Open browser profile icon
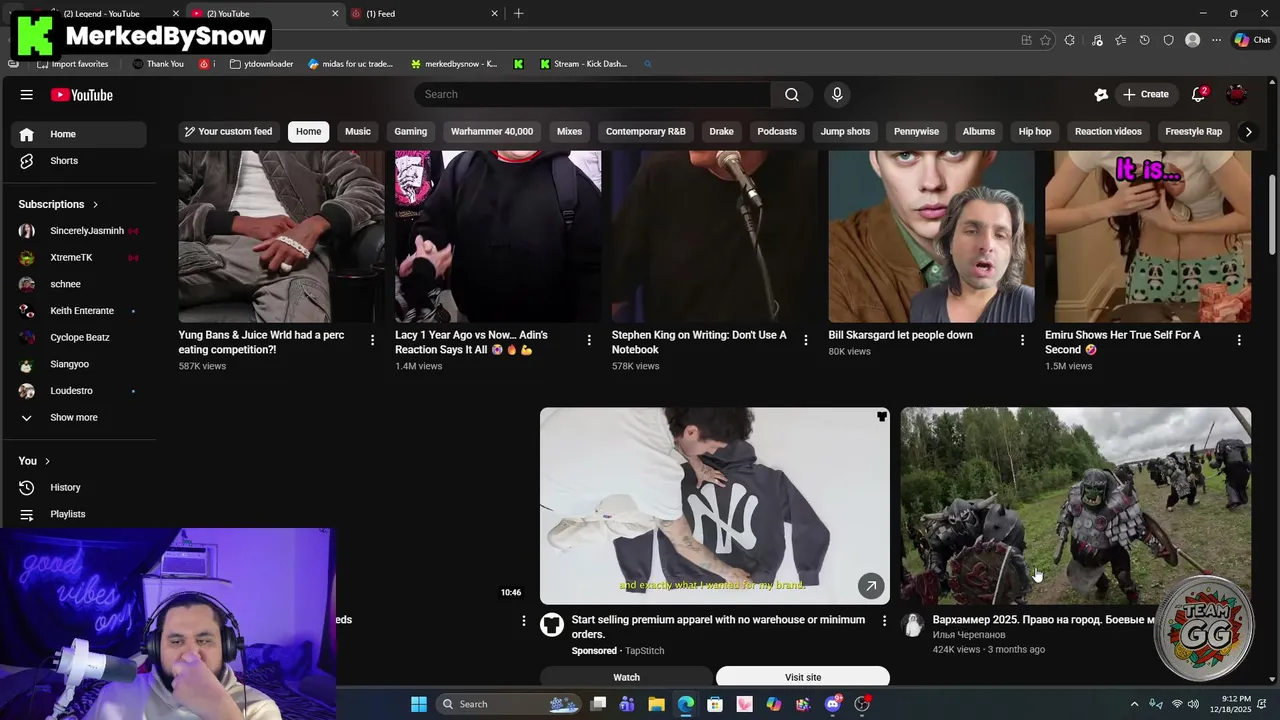This screenshot has width=1280, height=720. click(x=1192, y=40)
